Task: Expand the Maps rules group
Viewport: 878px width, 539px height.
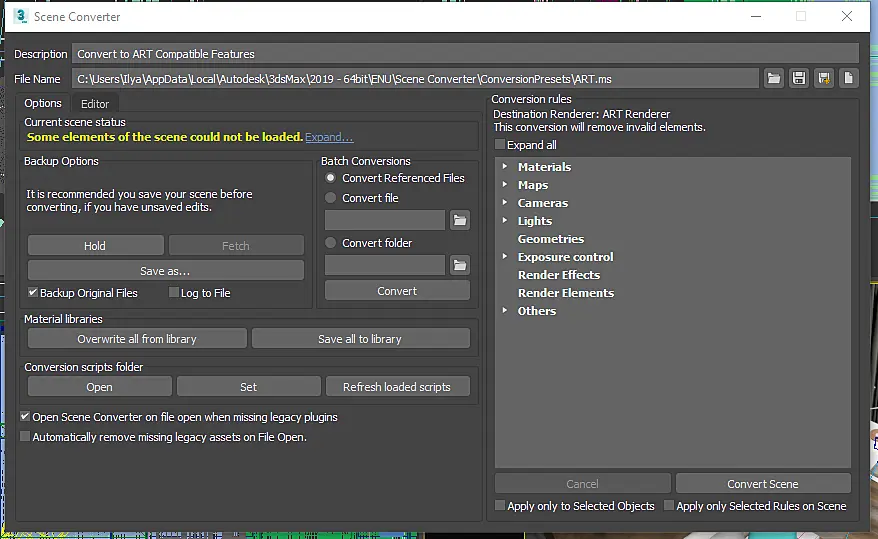Action: 505,184
